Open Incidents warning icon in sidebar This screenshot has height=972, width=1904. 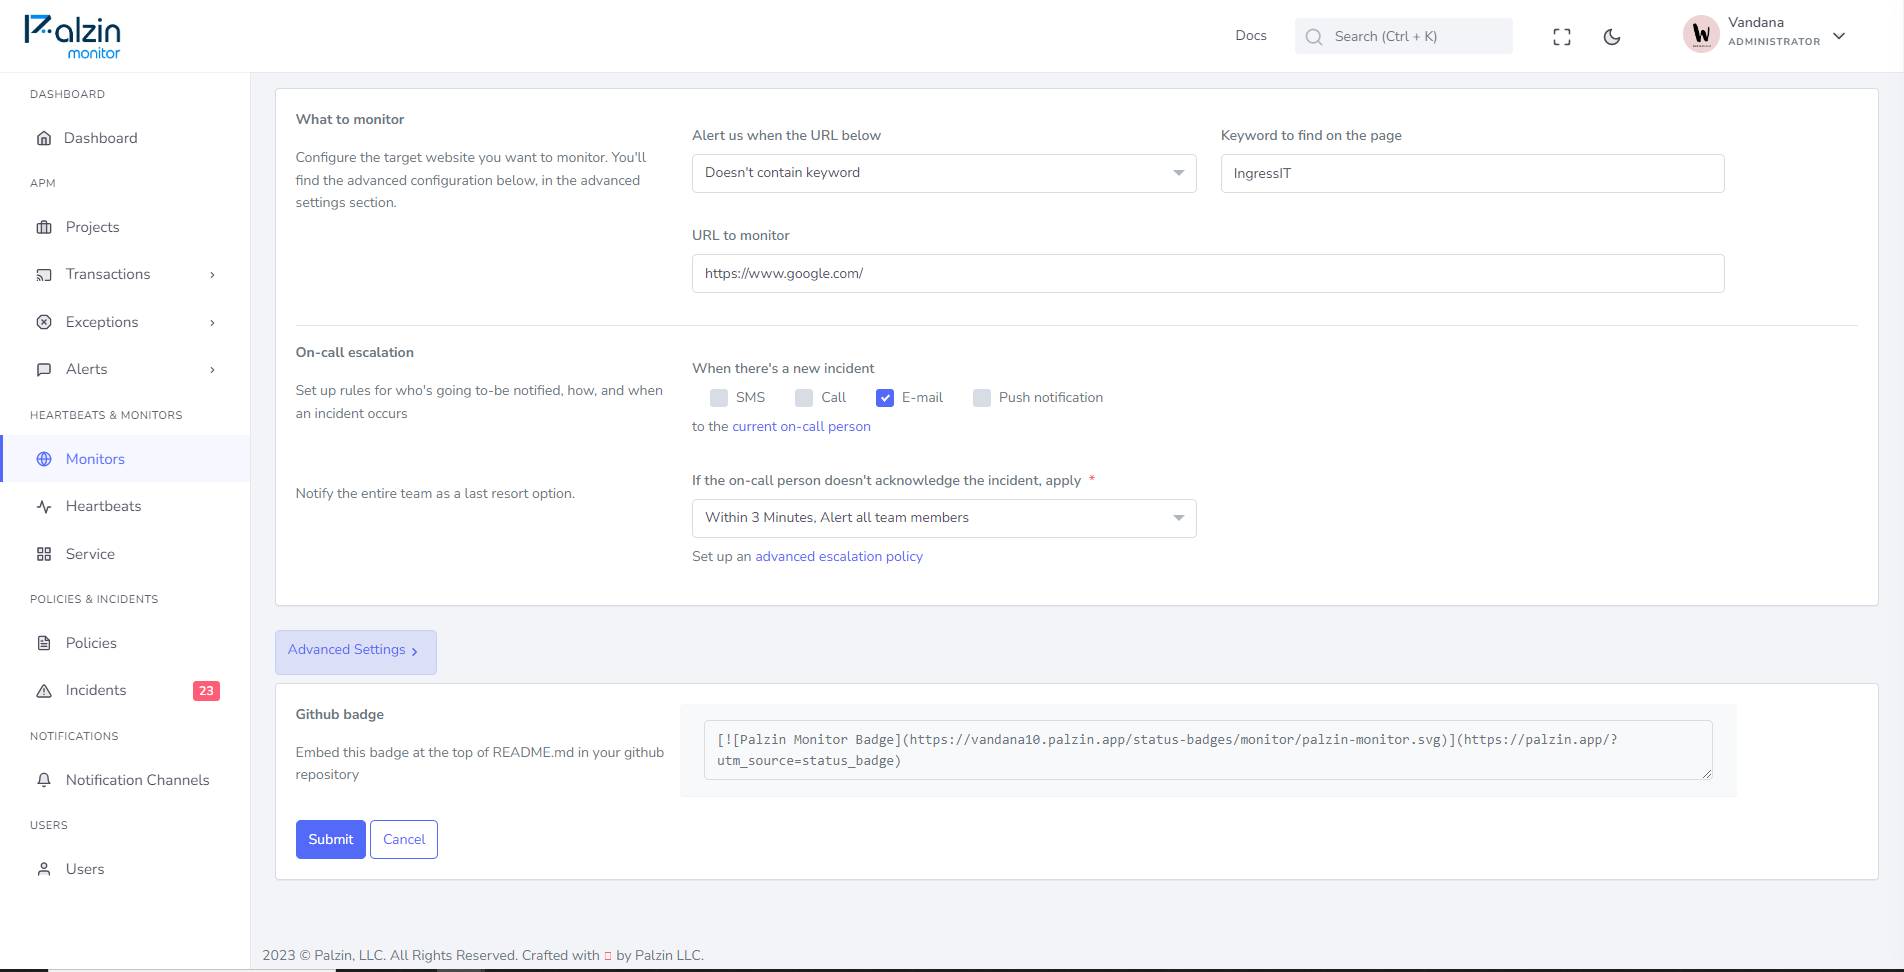(x=44, y=691)
